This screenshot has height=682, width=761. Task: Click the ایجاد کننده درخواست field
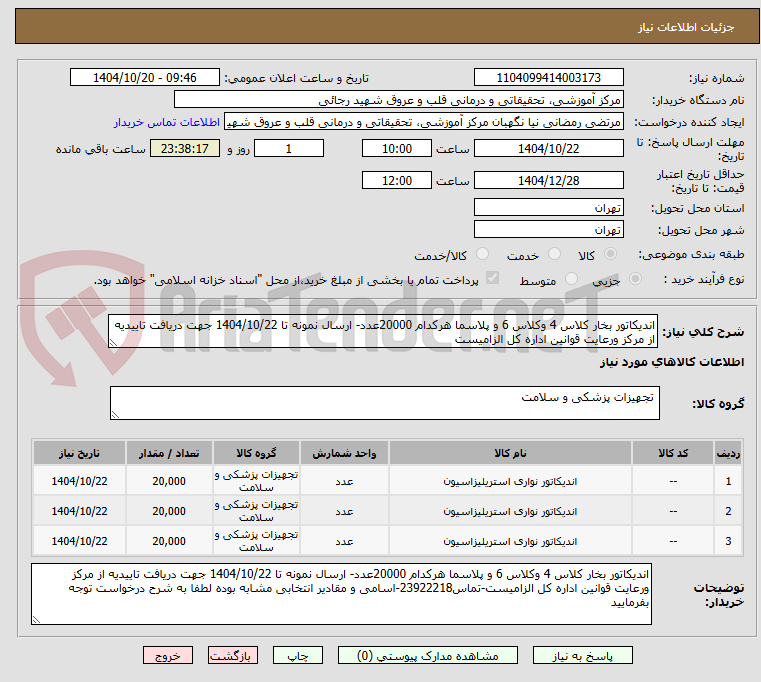point(424,122)
